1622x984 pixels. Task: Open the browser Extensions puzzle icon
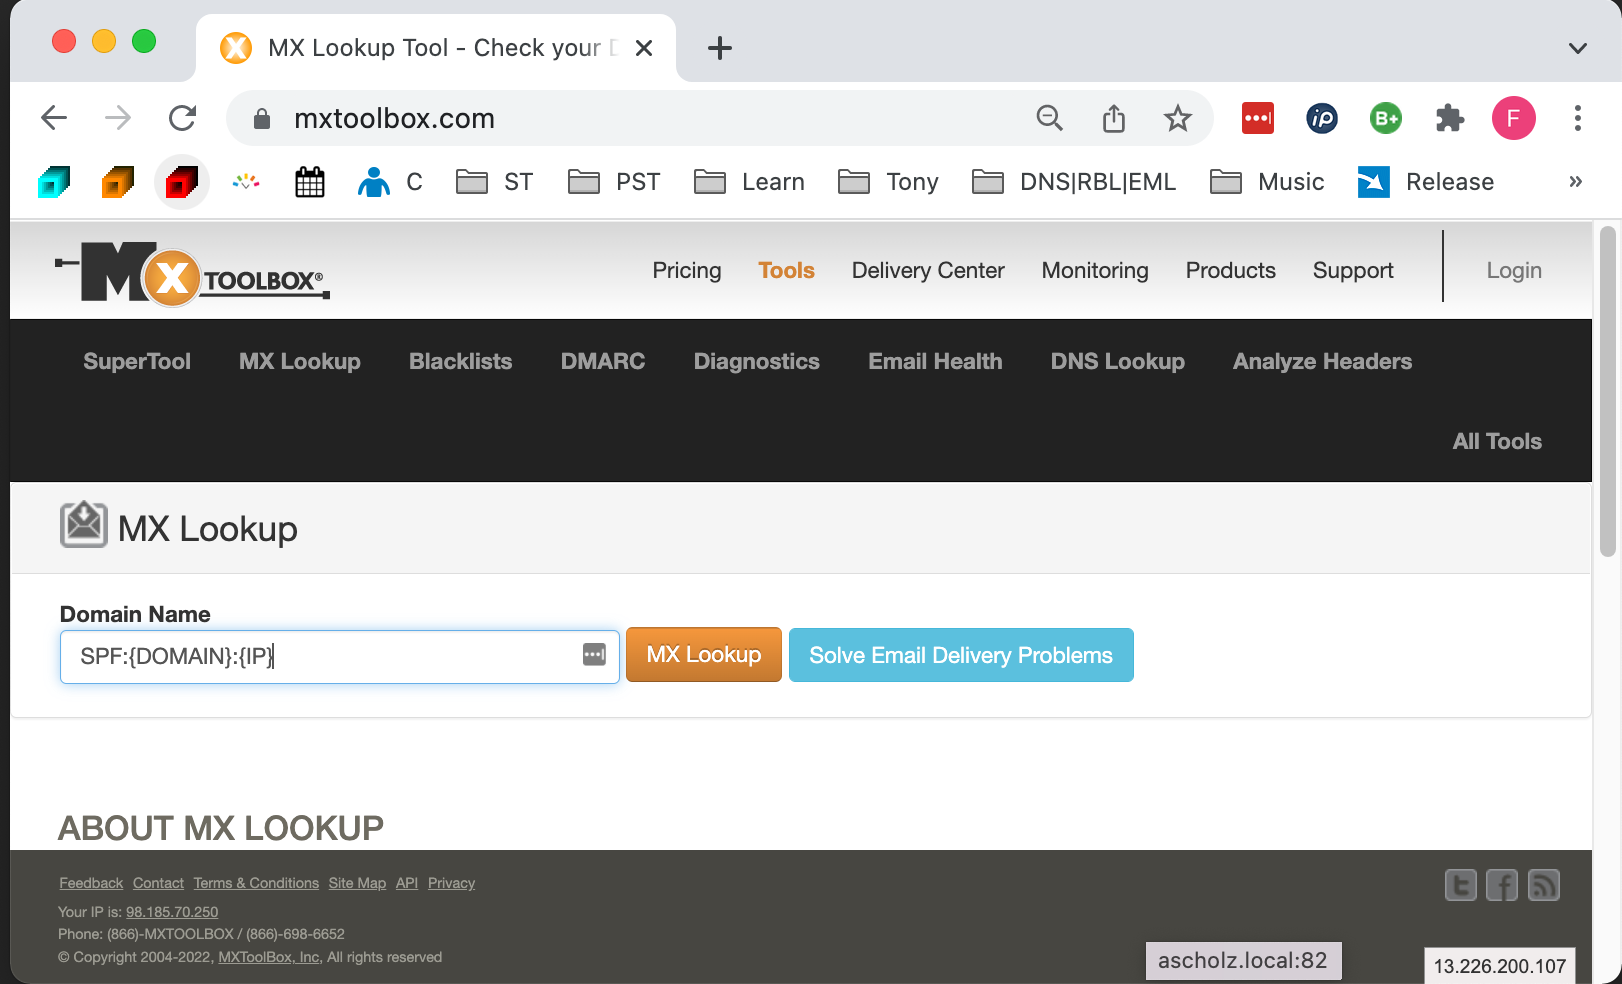[x=1449, y=119]
